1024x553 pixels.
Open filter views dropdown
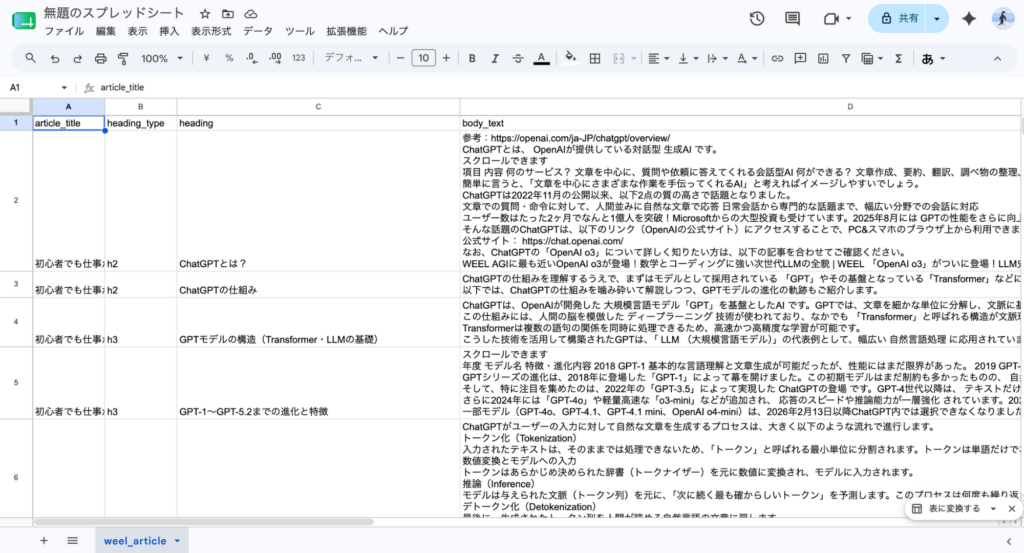[x=872, y=58]
